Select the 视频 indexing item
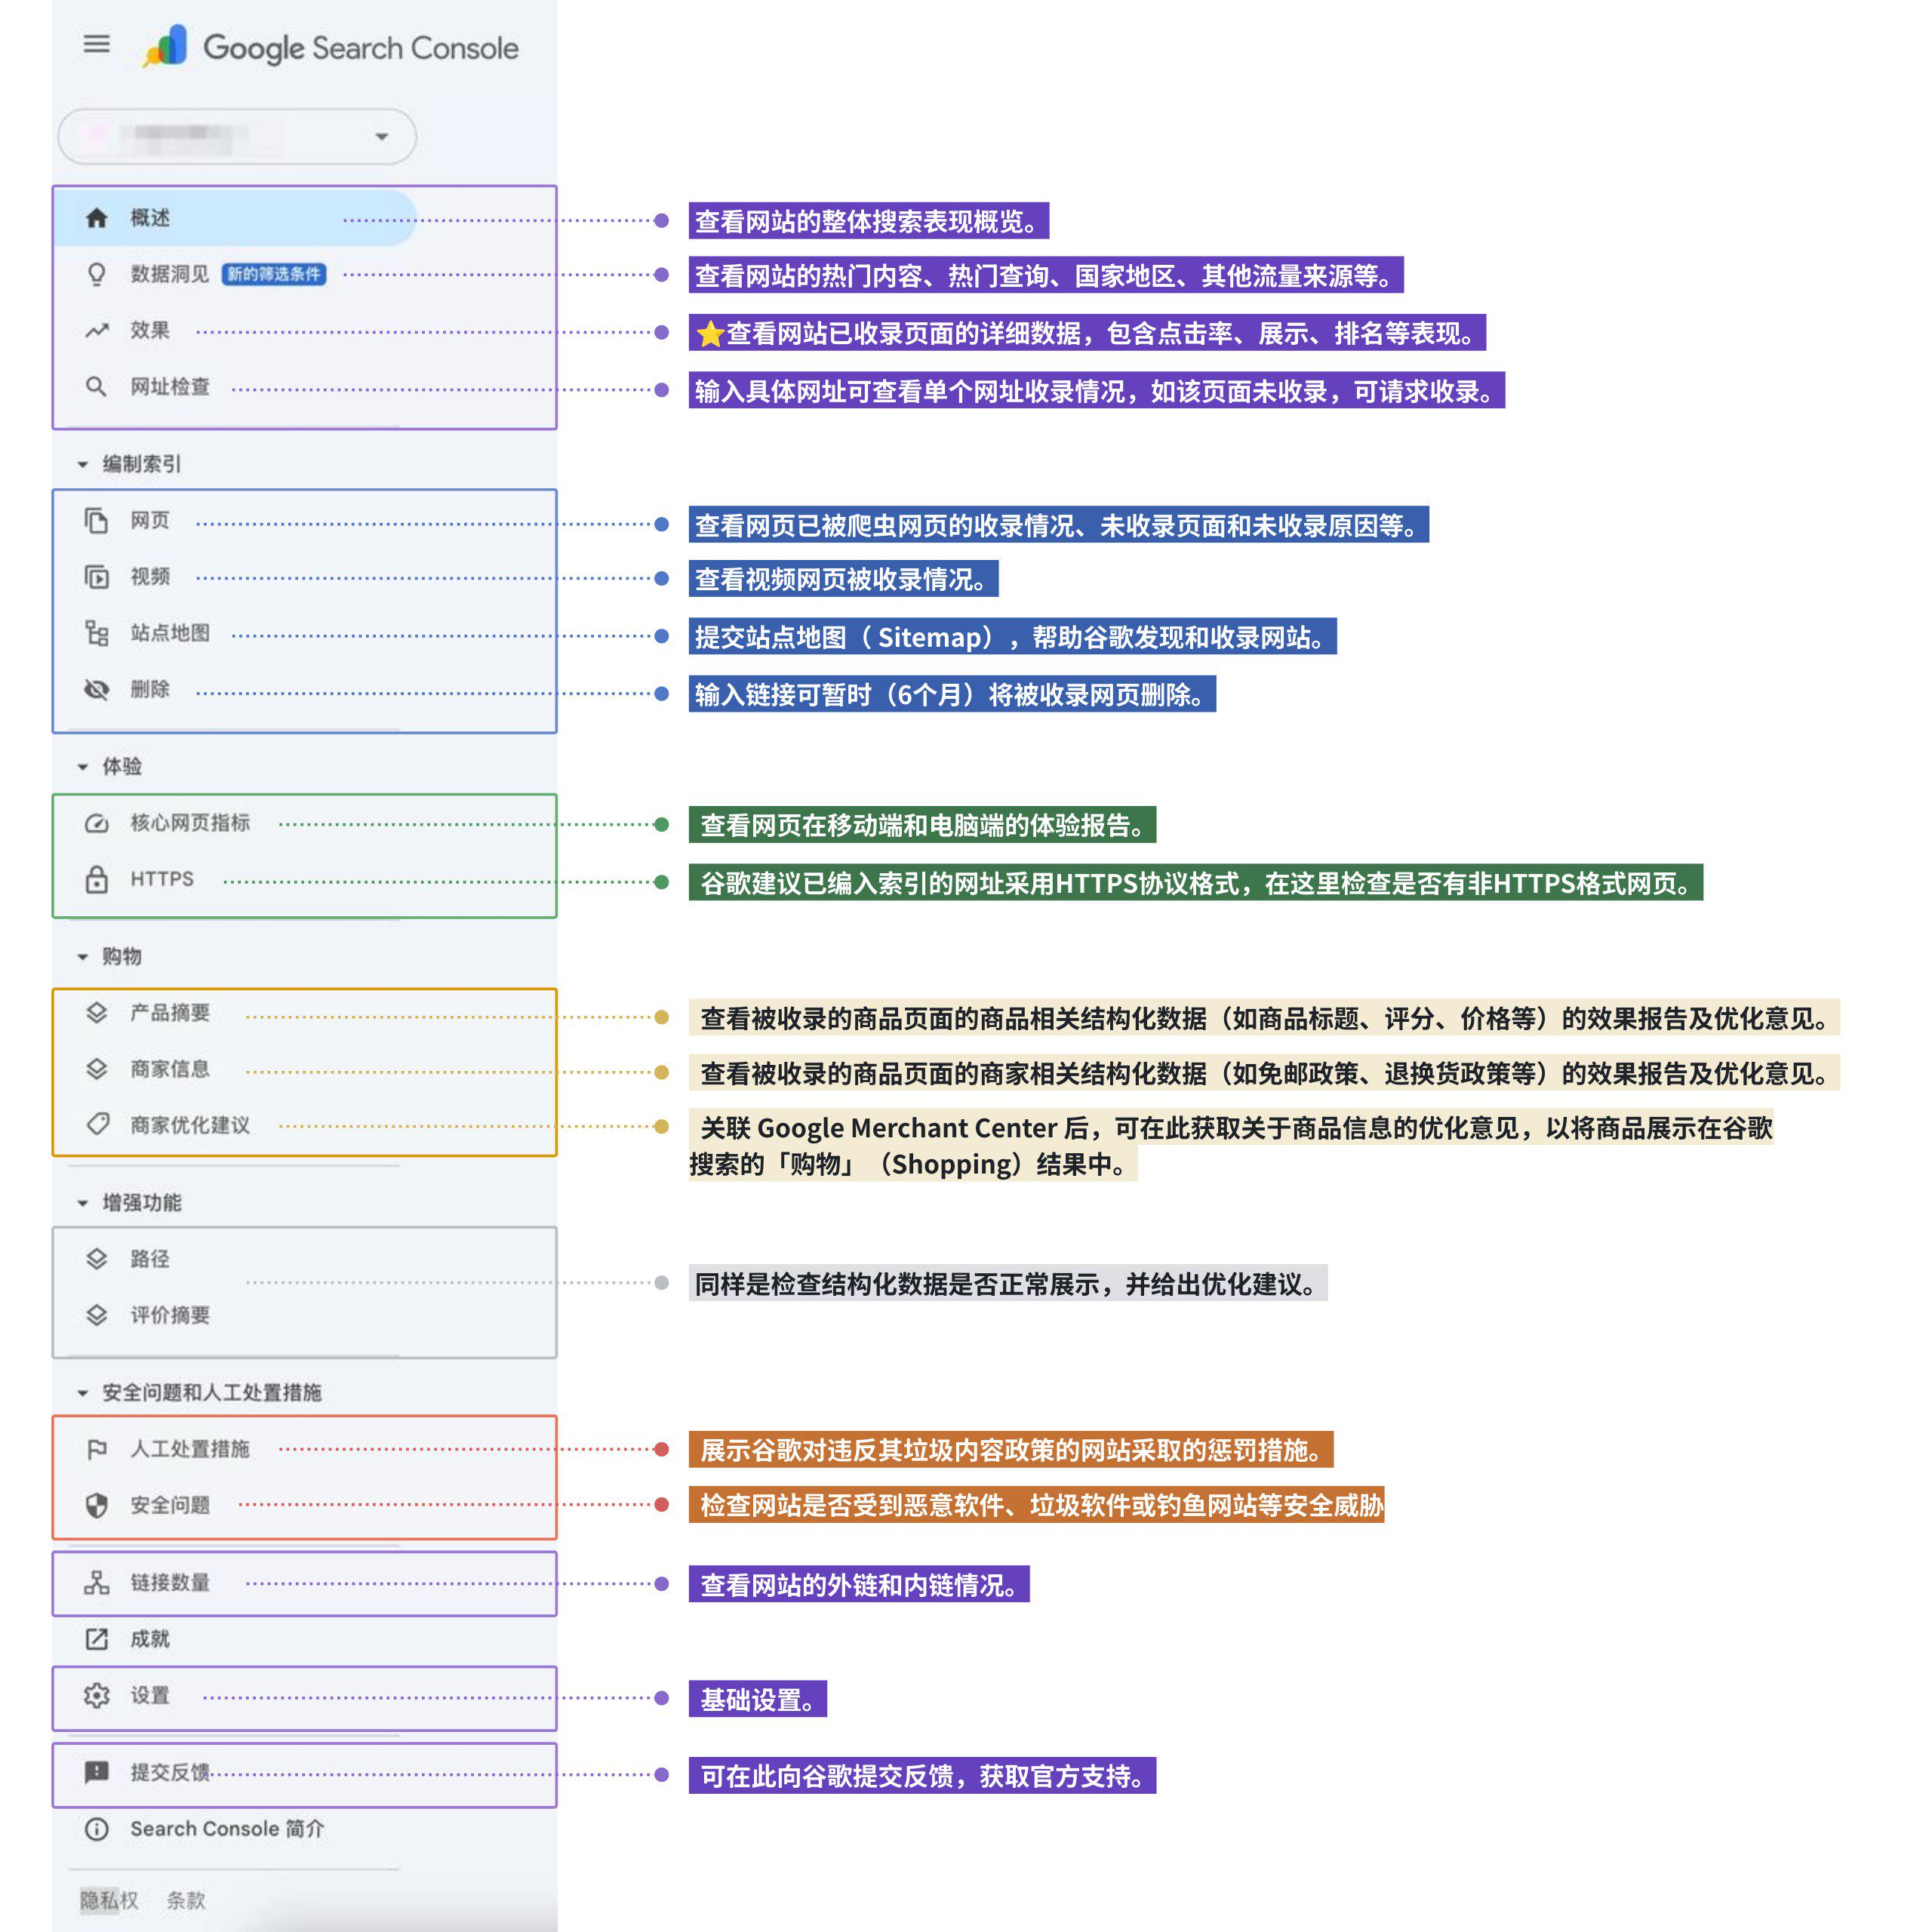This screenshot has width=1932, height=1932. point(150,577)
